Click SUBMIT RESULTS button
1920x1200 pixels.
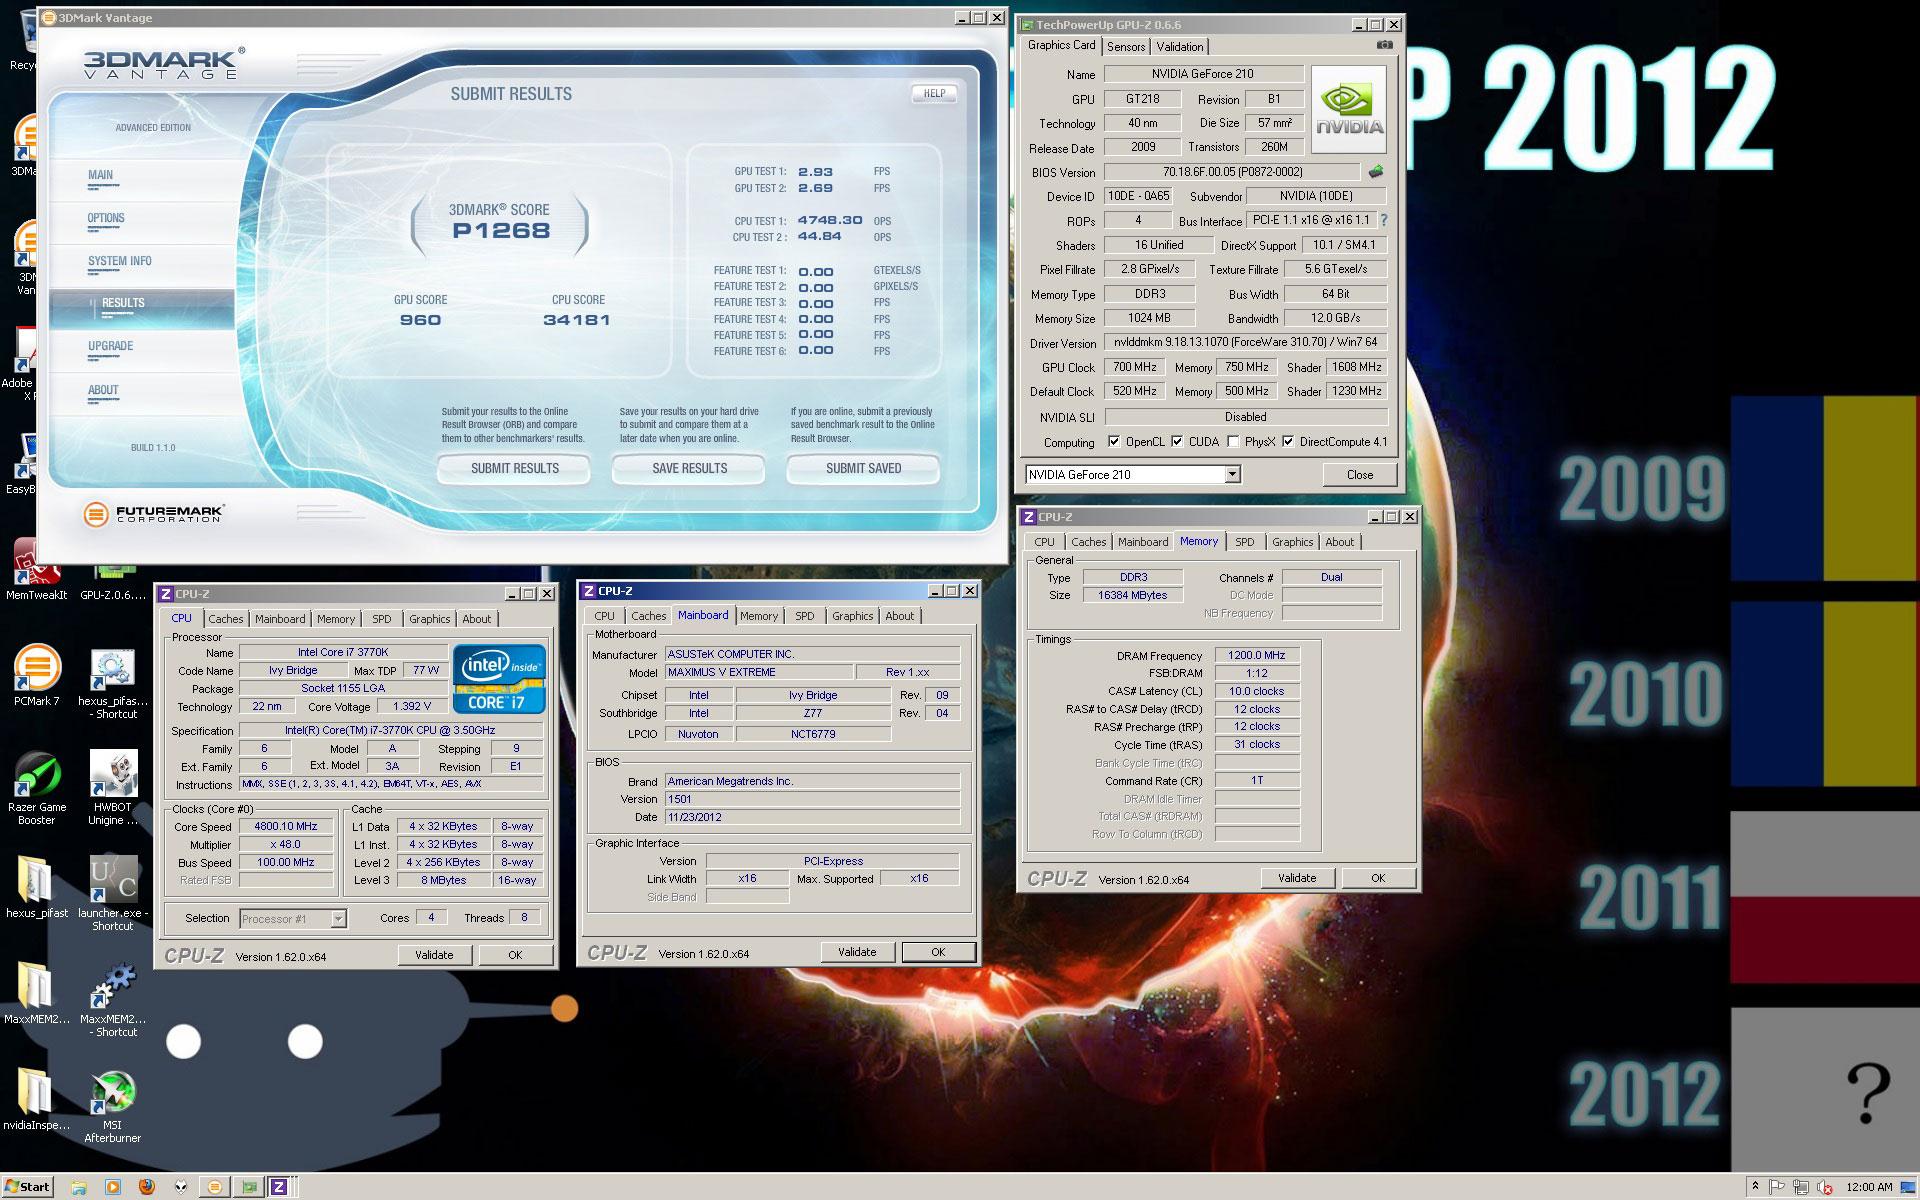coord(514,468)
